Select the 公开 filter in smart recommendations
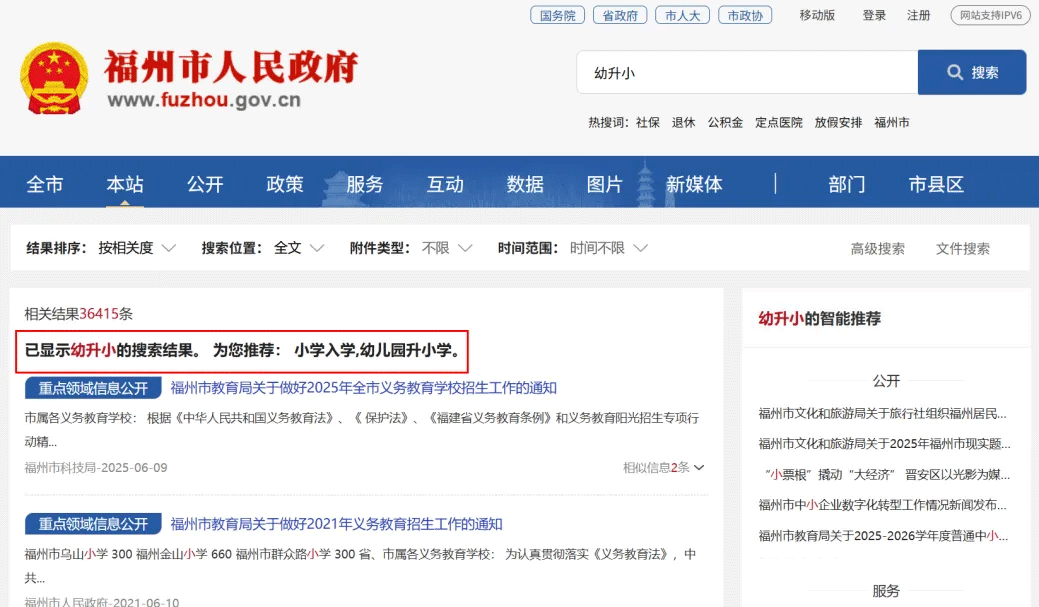1039x607 pixels. coord(886,381)
